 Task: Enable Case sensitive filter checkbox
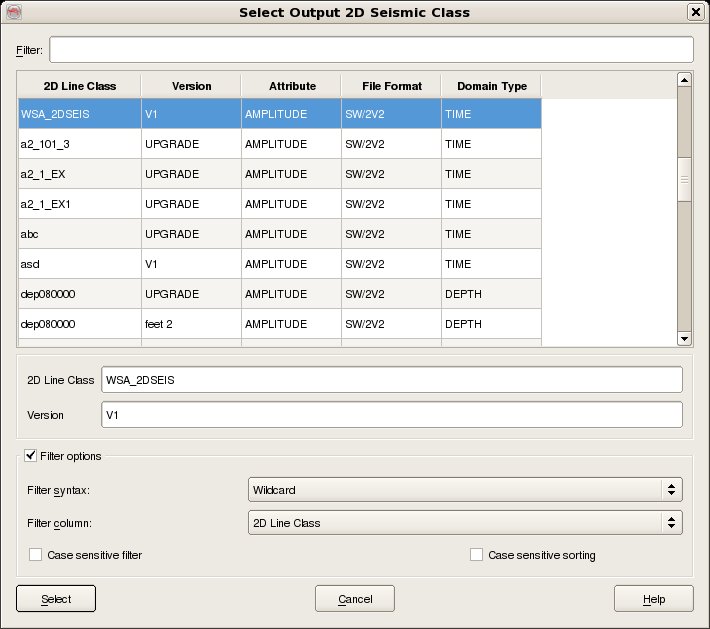point(35,555)
